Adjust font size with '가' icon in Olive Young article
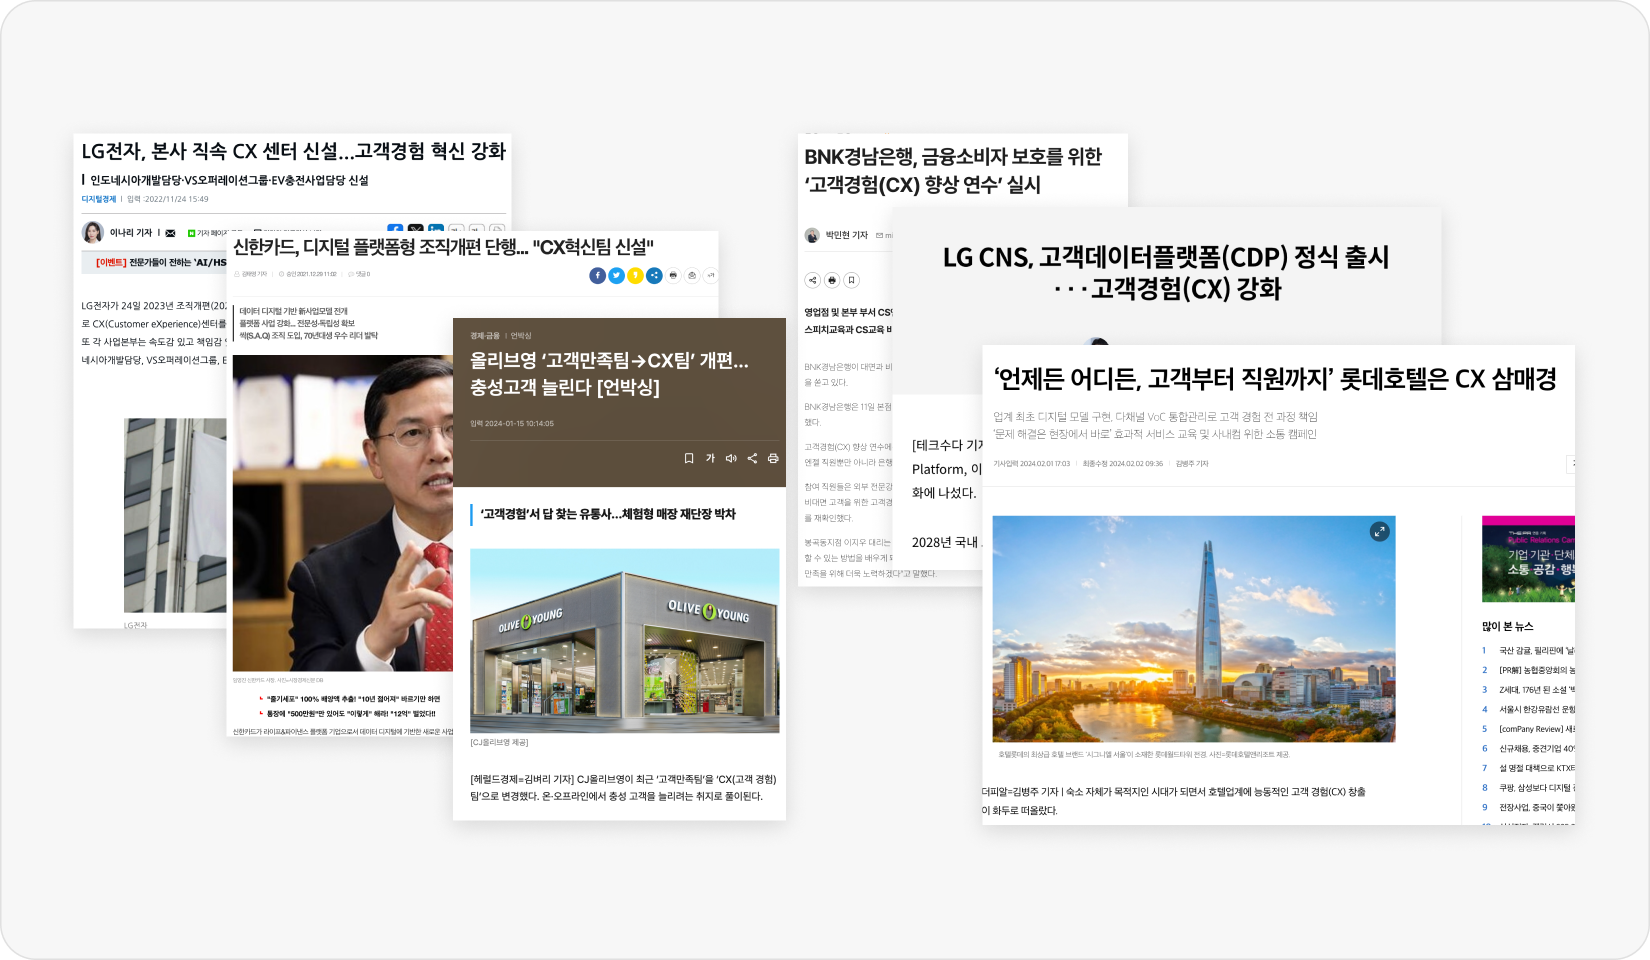Screen dimensions: 1650x960 click(710, 458)
